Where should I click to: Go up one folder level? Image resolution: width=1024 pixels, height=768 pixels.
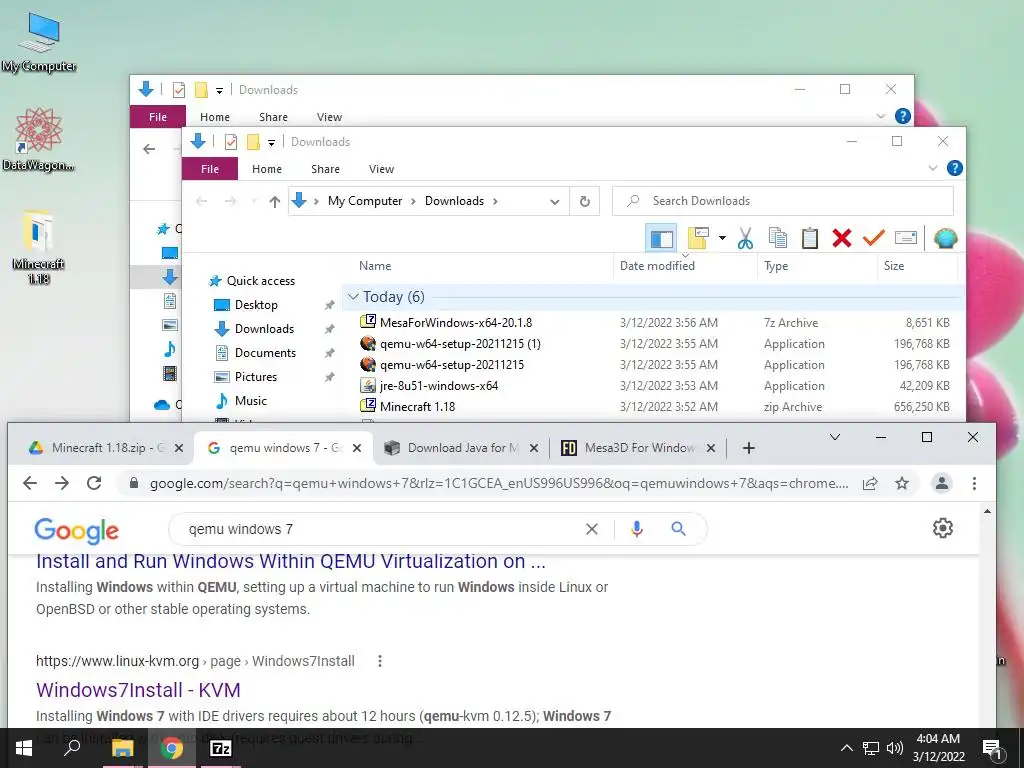(274, 201)
